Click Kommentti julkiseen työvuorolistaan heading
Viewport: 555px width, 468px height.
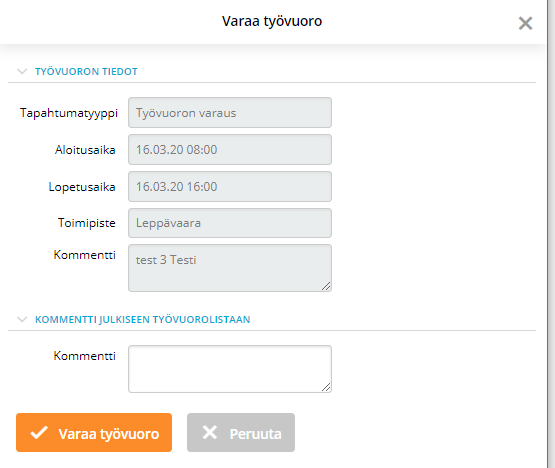click(143, 319)
